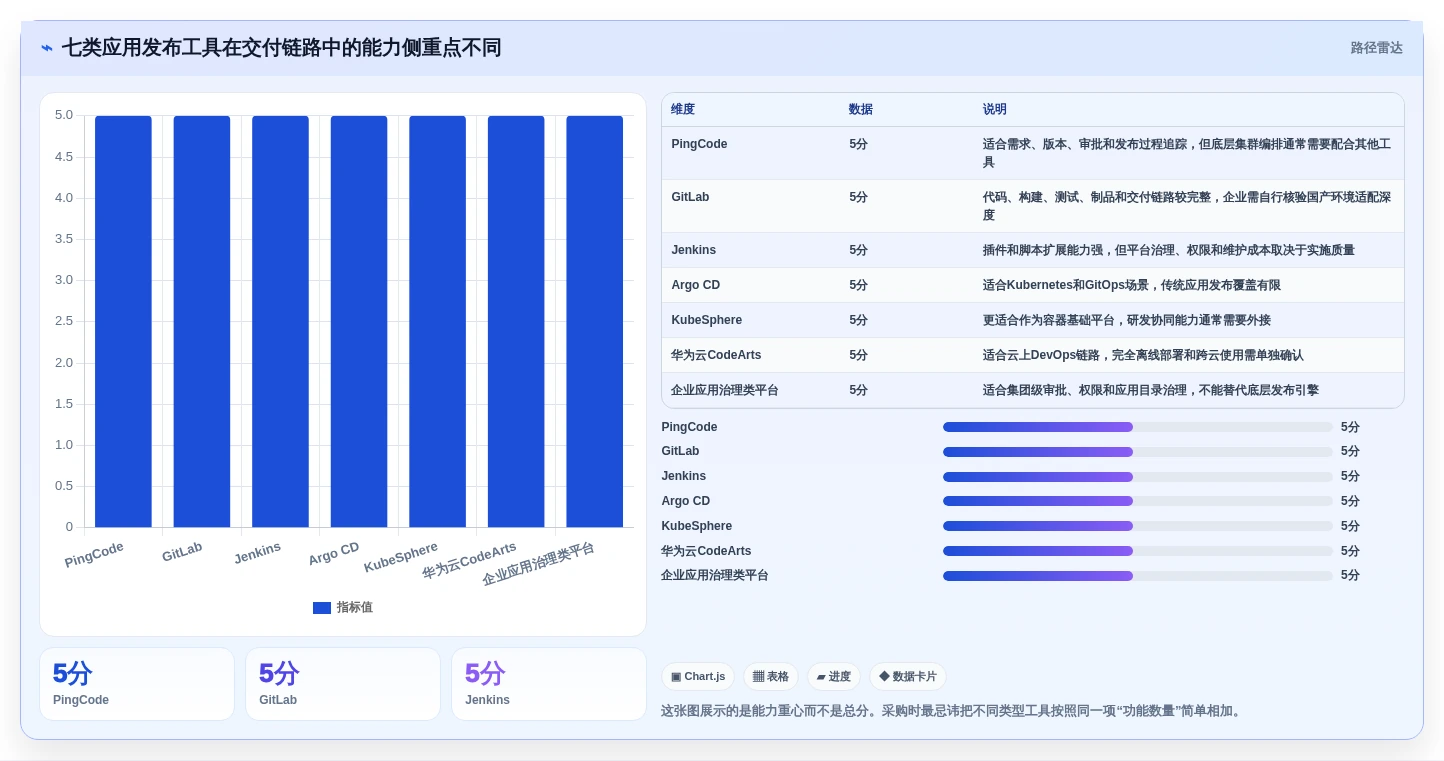Click the Argo CD progress bar
This screenshot has width=1444, height=761.
click(1137, 501)
